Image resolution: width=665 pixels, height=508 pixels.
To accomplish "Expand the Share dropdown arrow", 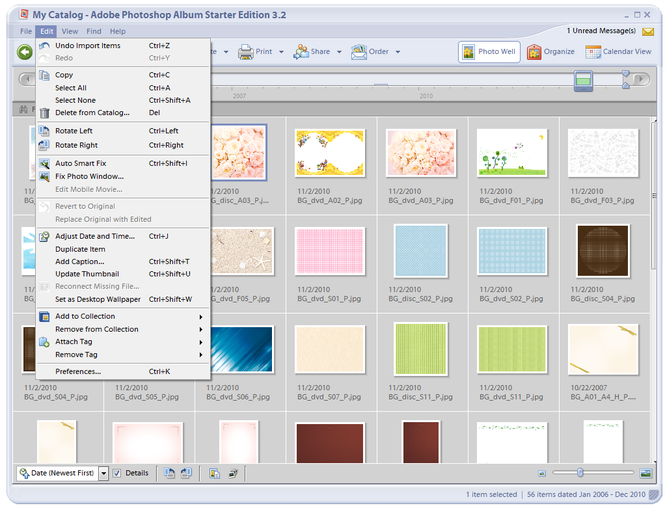I will [339, 52].
